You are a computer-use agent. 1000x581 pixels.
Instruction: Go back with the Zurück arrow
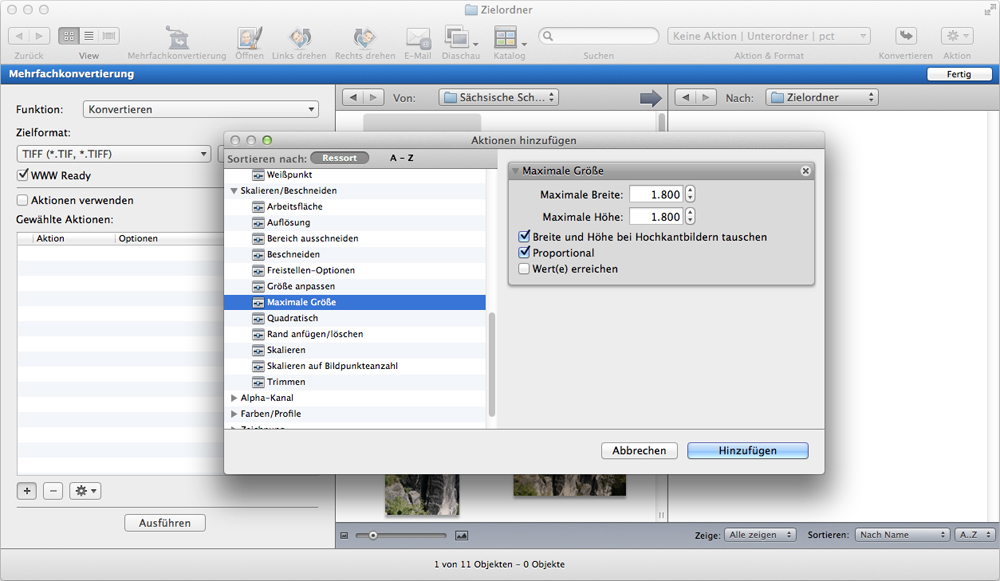point(19,36)
